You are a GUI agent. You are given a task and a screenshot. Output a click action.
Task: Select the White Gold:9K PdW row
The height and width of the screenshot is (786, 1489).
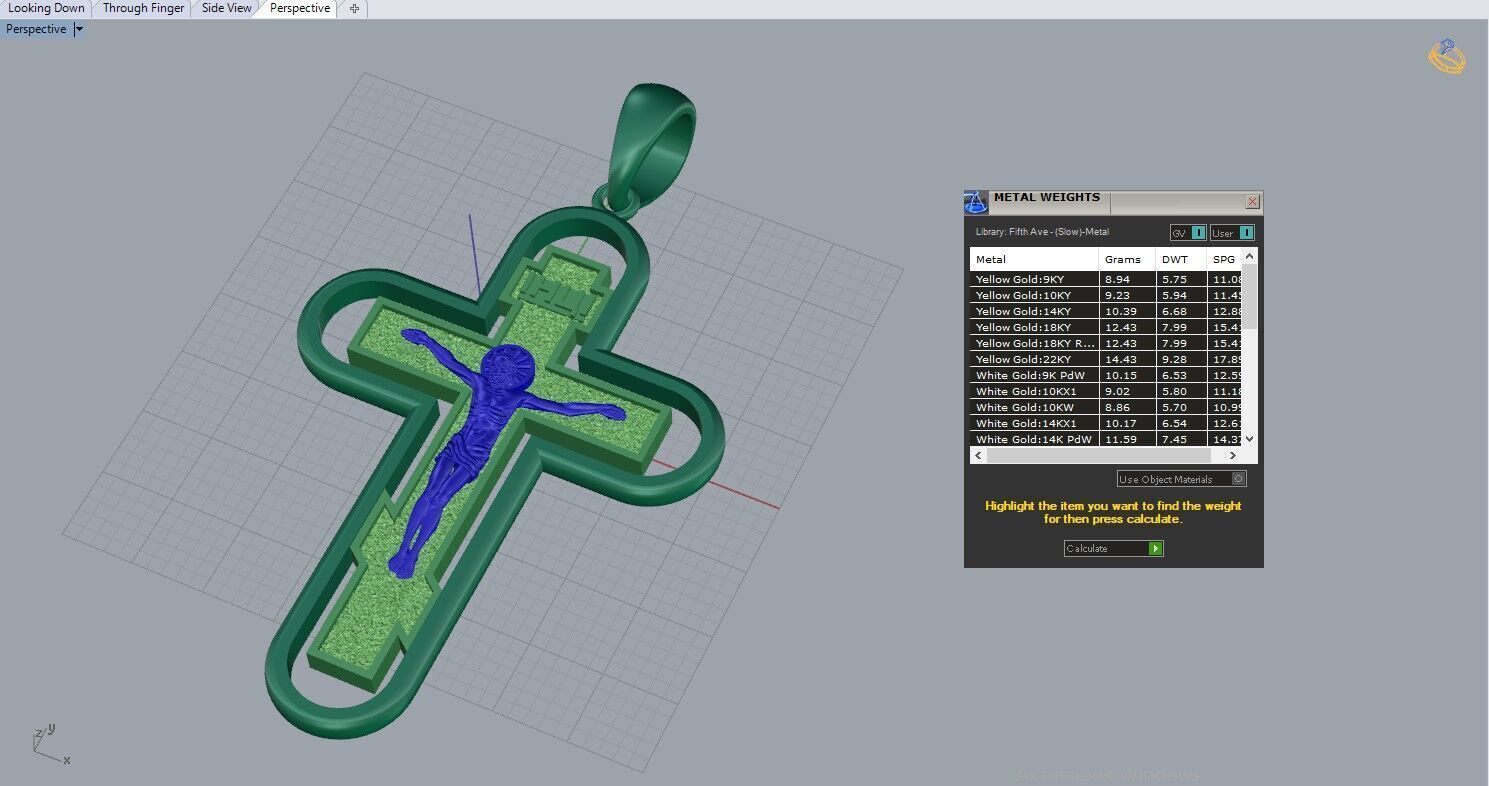tap(1105, 375)
